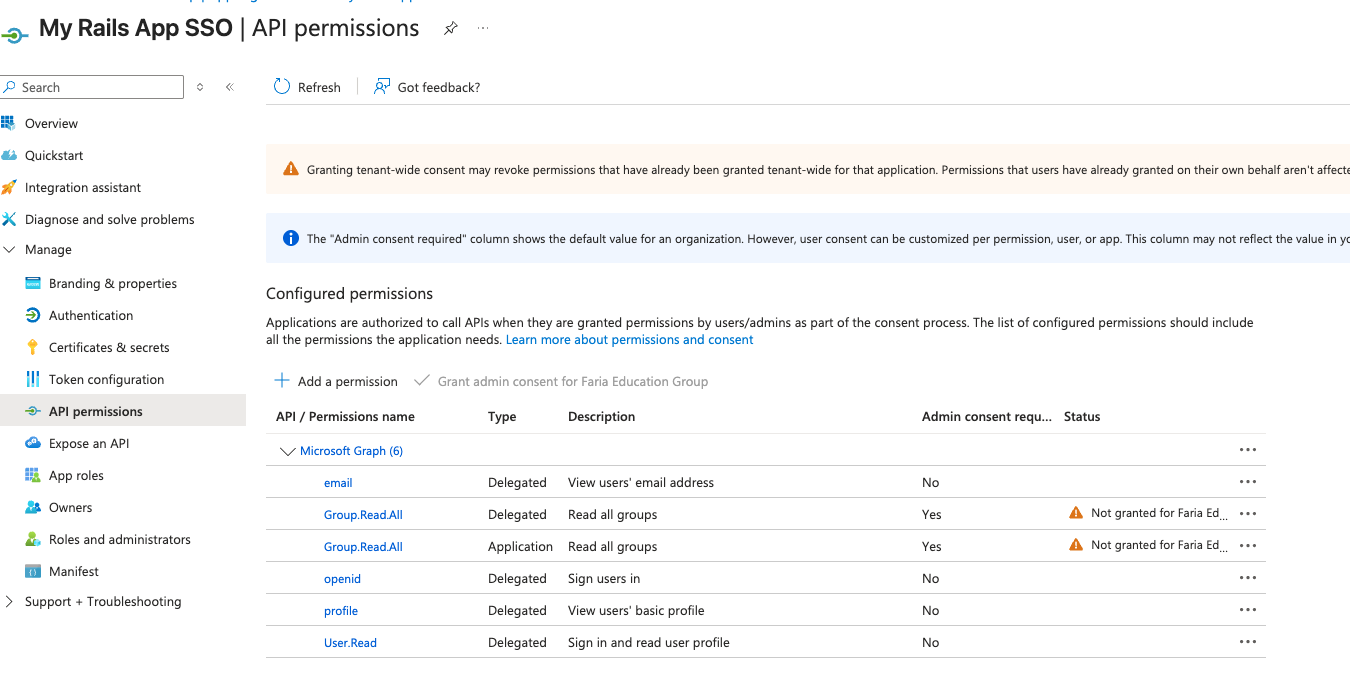The height and width of the screenshot is (683, 1350).
Task: Click the Microsoft Graph (6) link
Action: click(x=351, y=451)
